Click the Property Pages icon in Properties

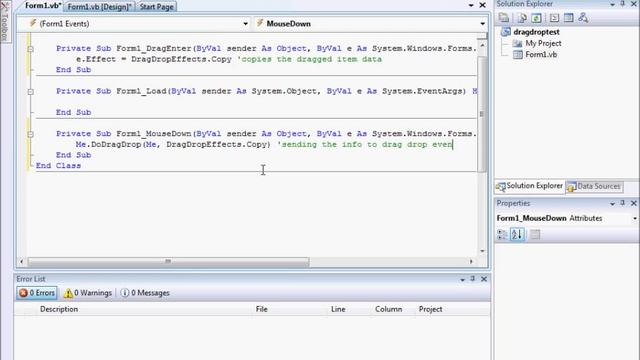535,234
